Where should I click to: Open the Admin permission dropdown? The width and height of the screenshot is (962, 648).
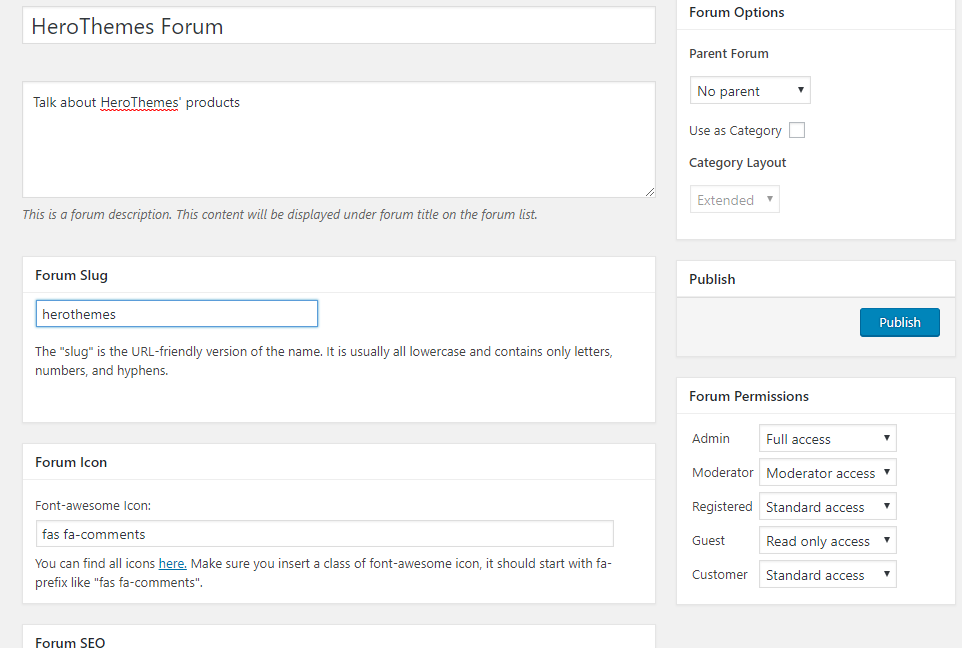[828, 438]
